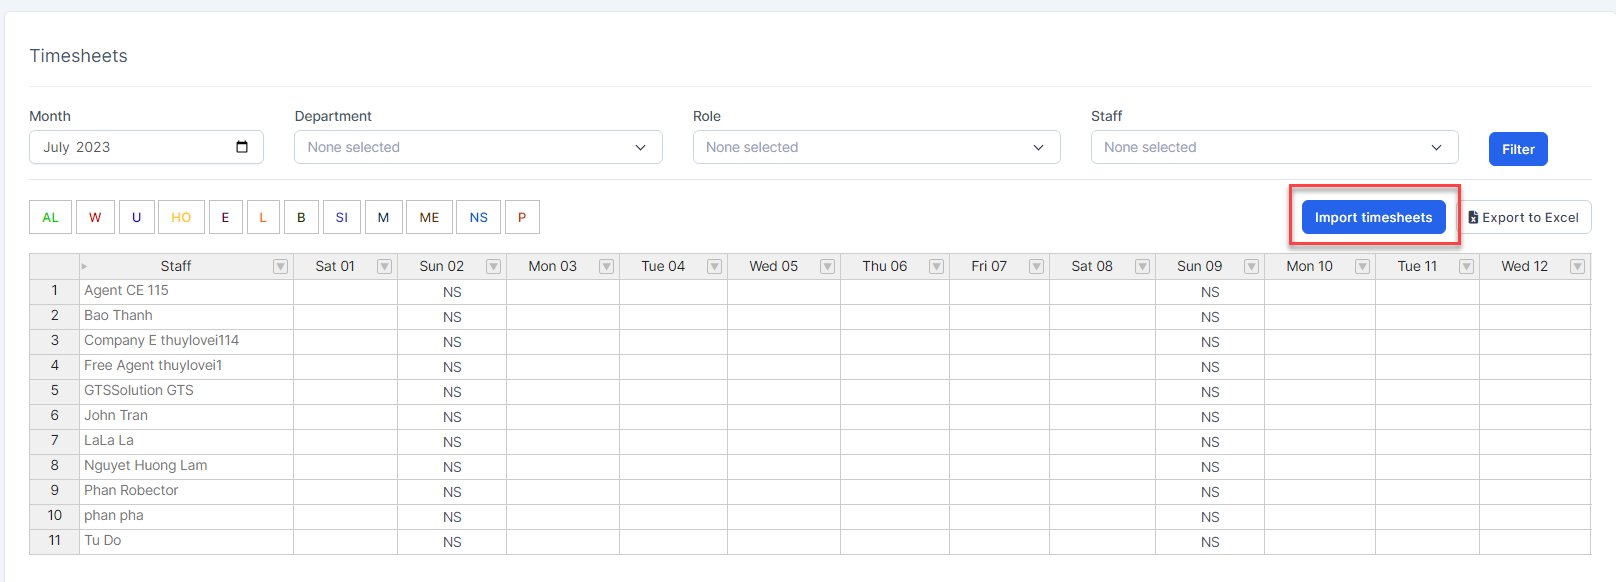Open the Sat 01 column filter icon

coord(384,266)
